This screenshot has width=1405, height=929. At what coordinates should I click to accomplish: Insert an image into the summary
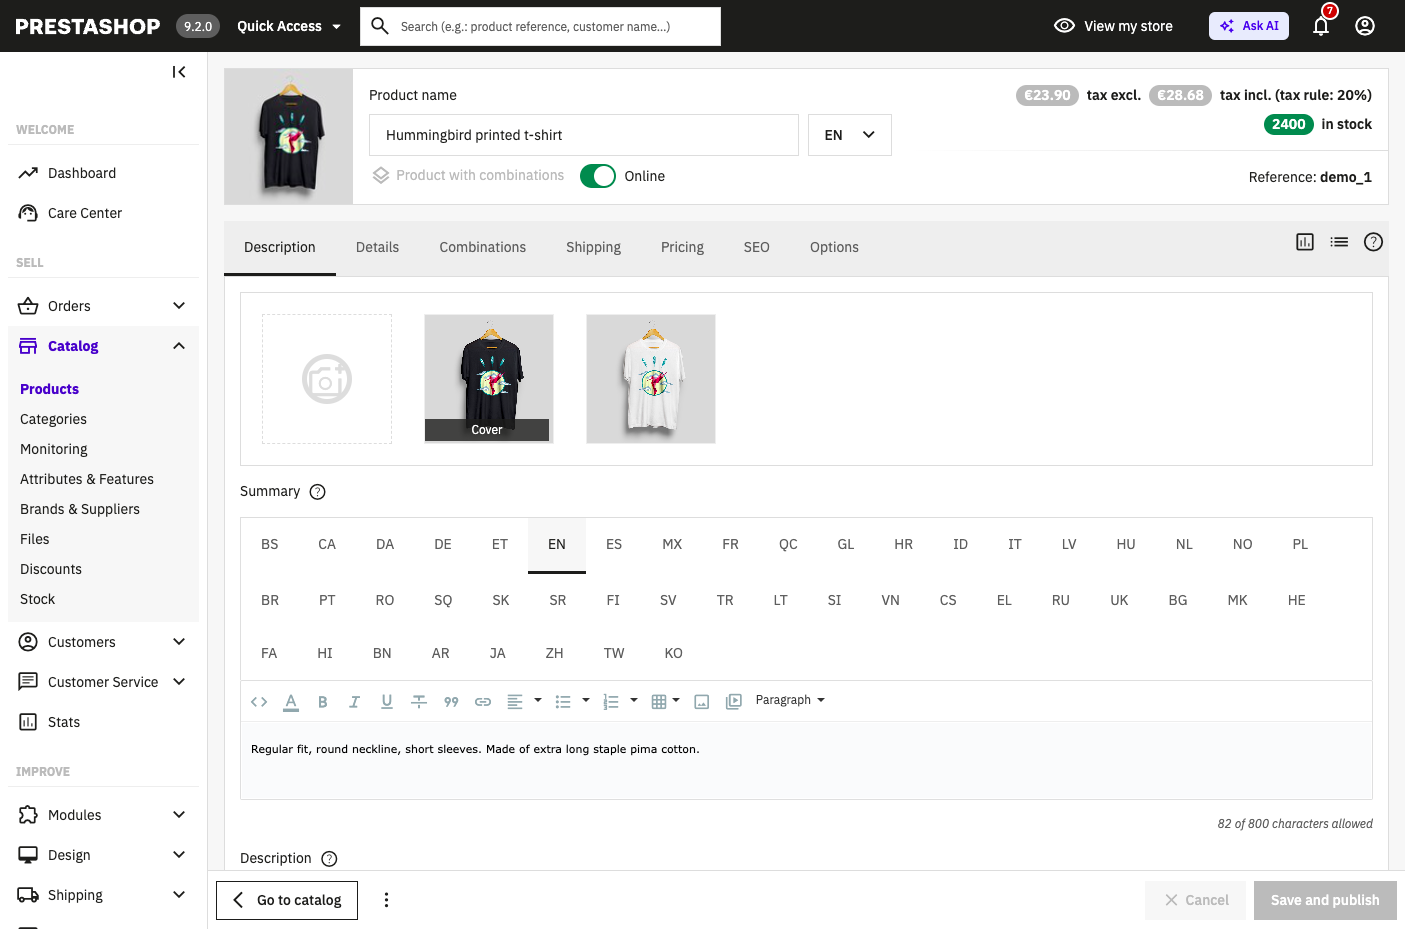[x=702, y=702]
